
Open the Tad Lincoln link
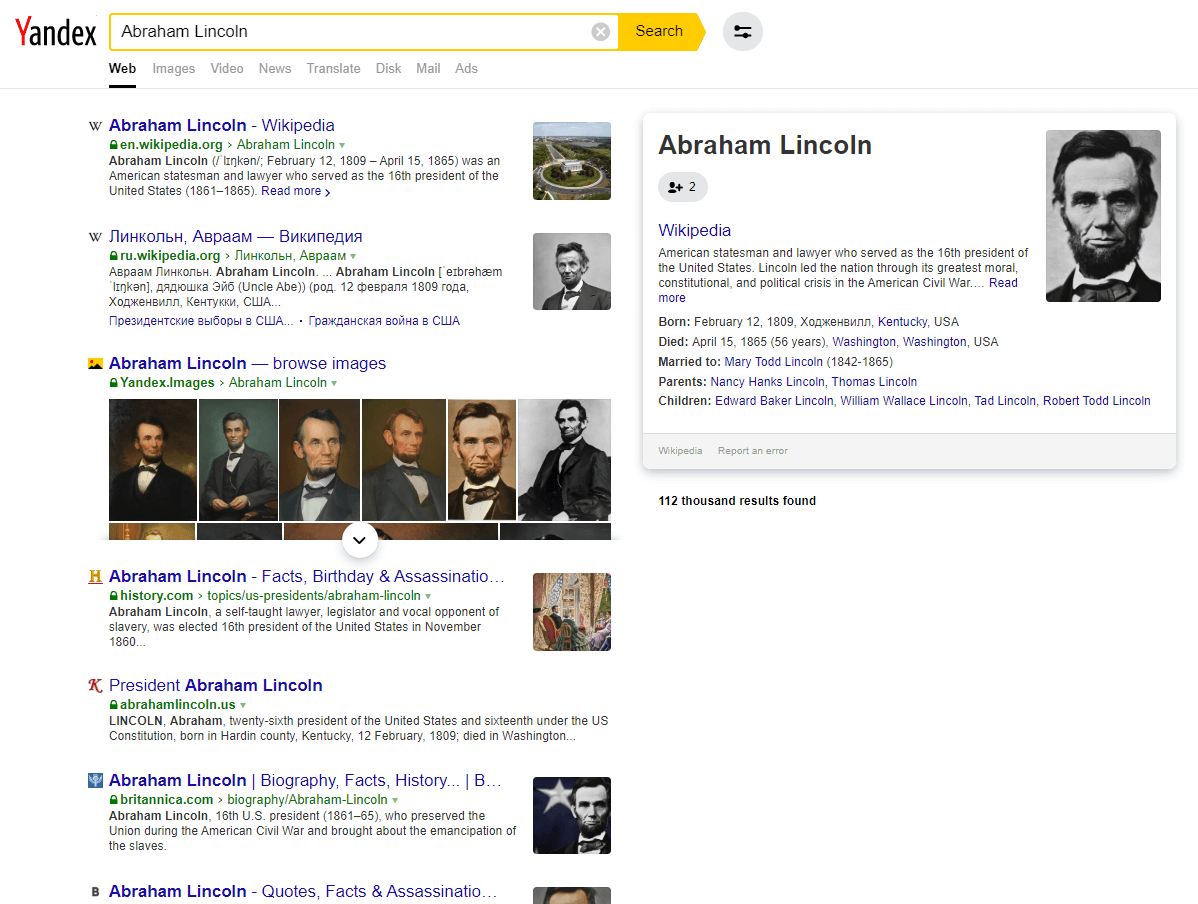(x=1005, y=400)
